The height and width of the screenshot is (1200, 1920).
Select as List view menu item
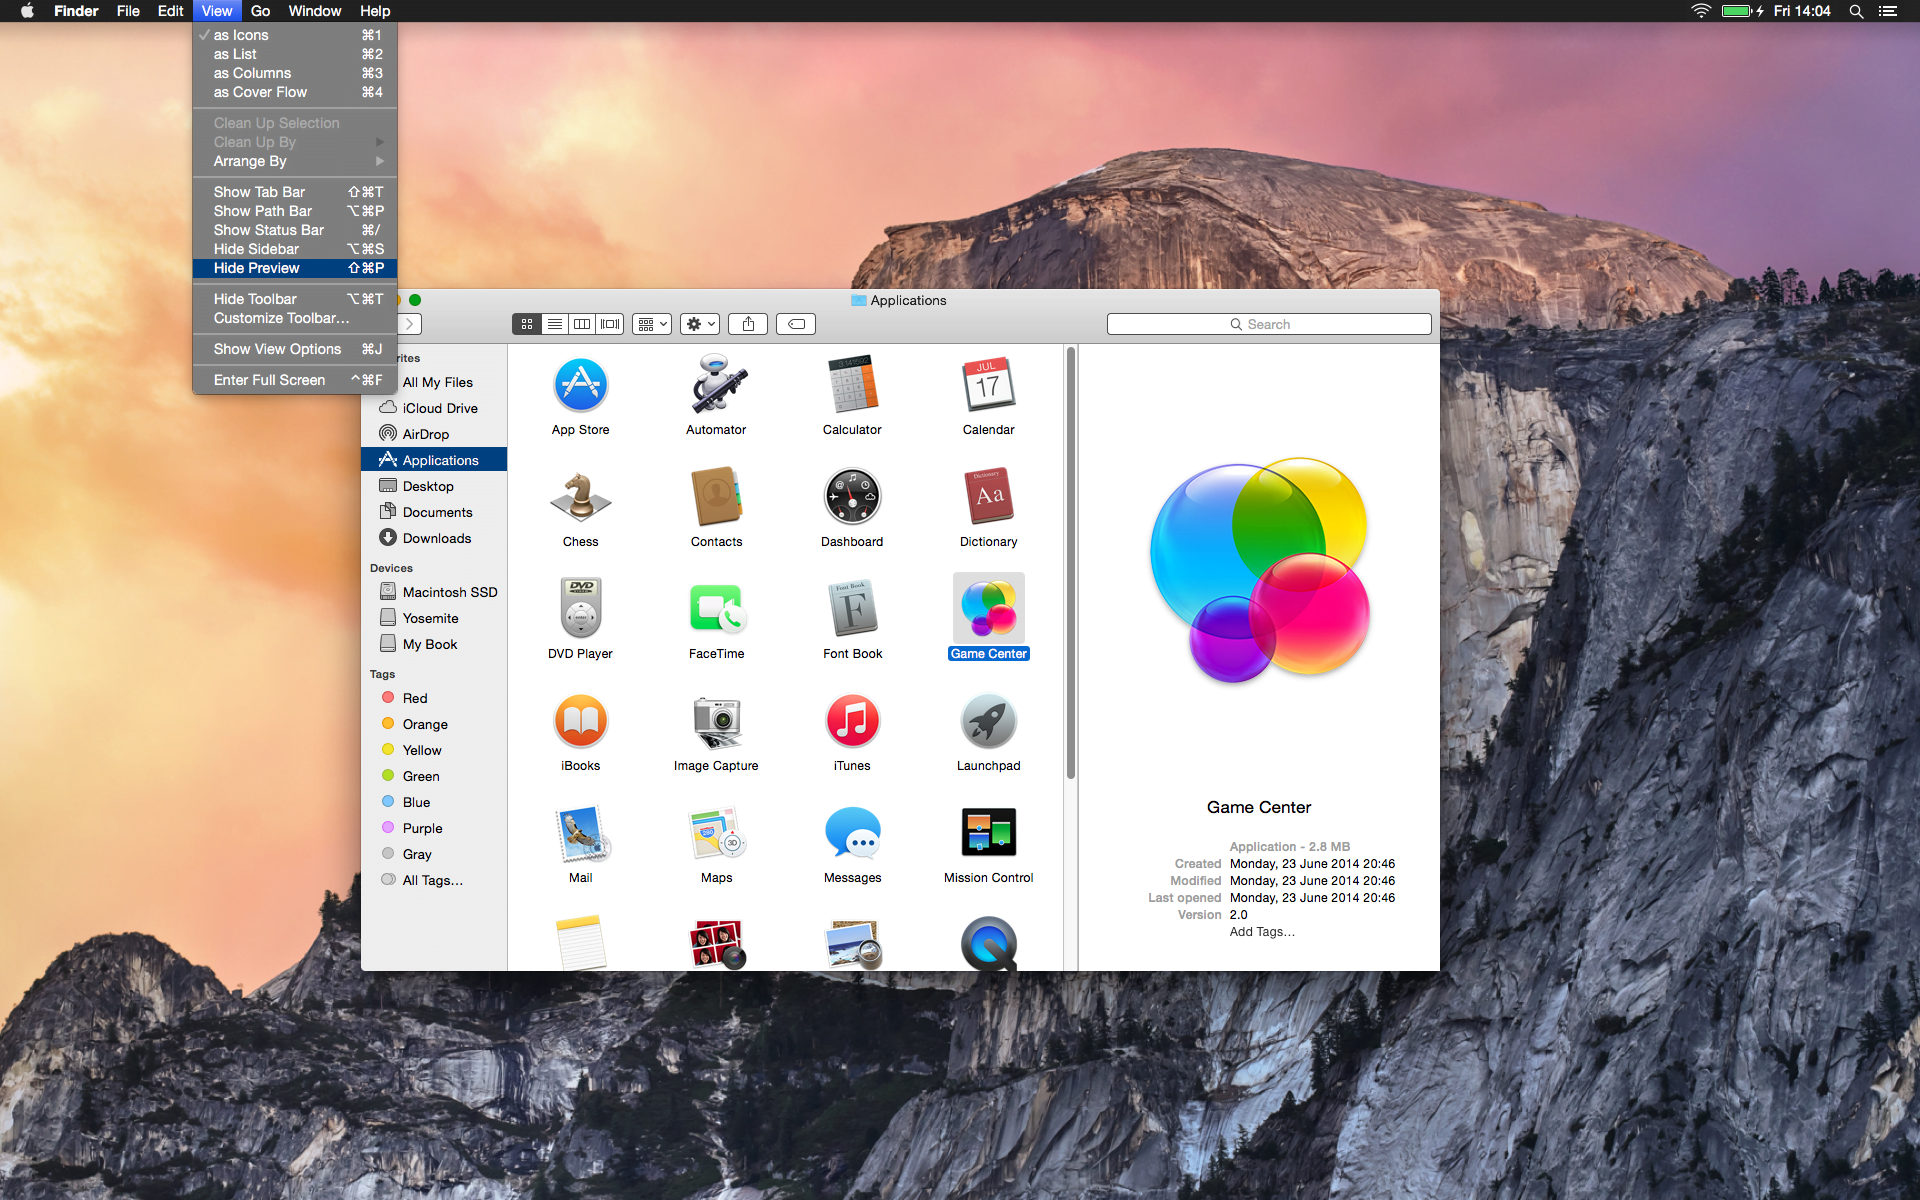pos(235,54)
